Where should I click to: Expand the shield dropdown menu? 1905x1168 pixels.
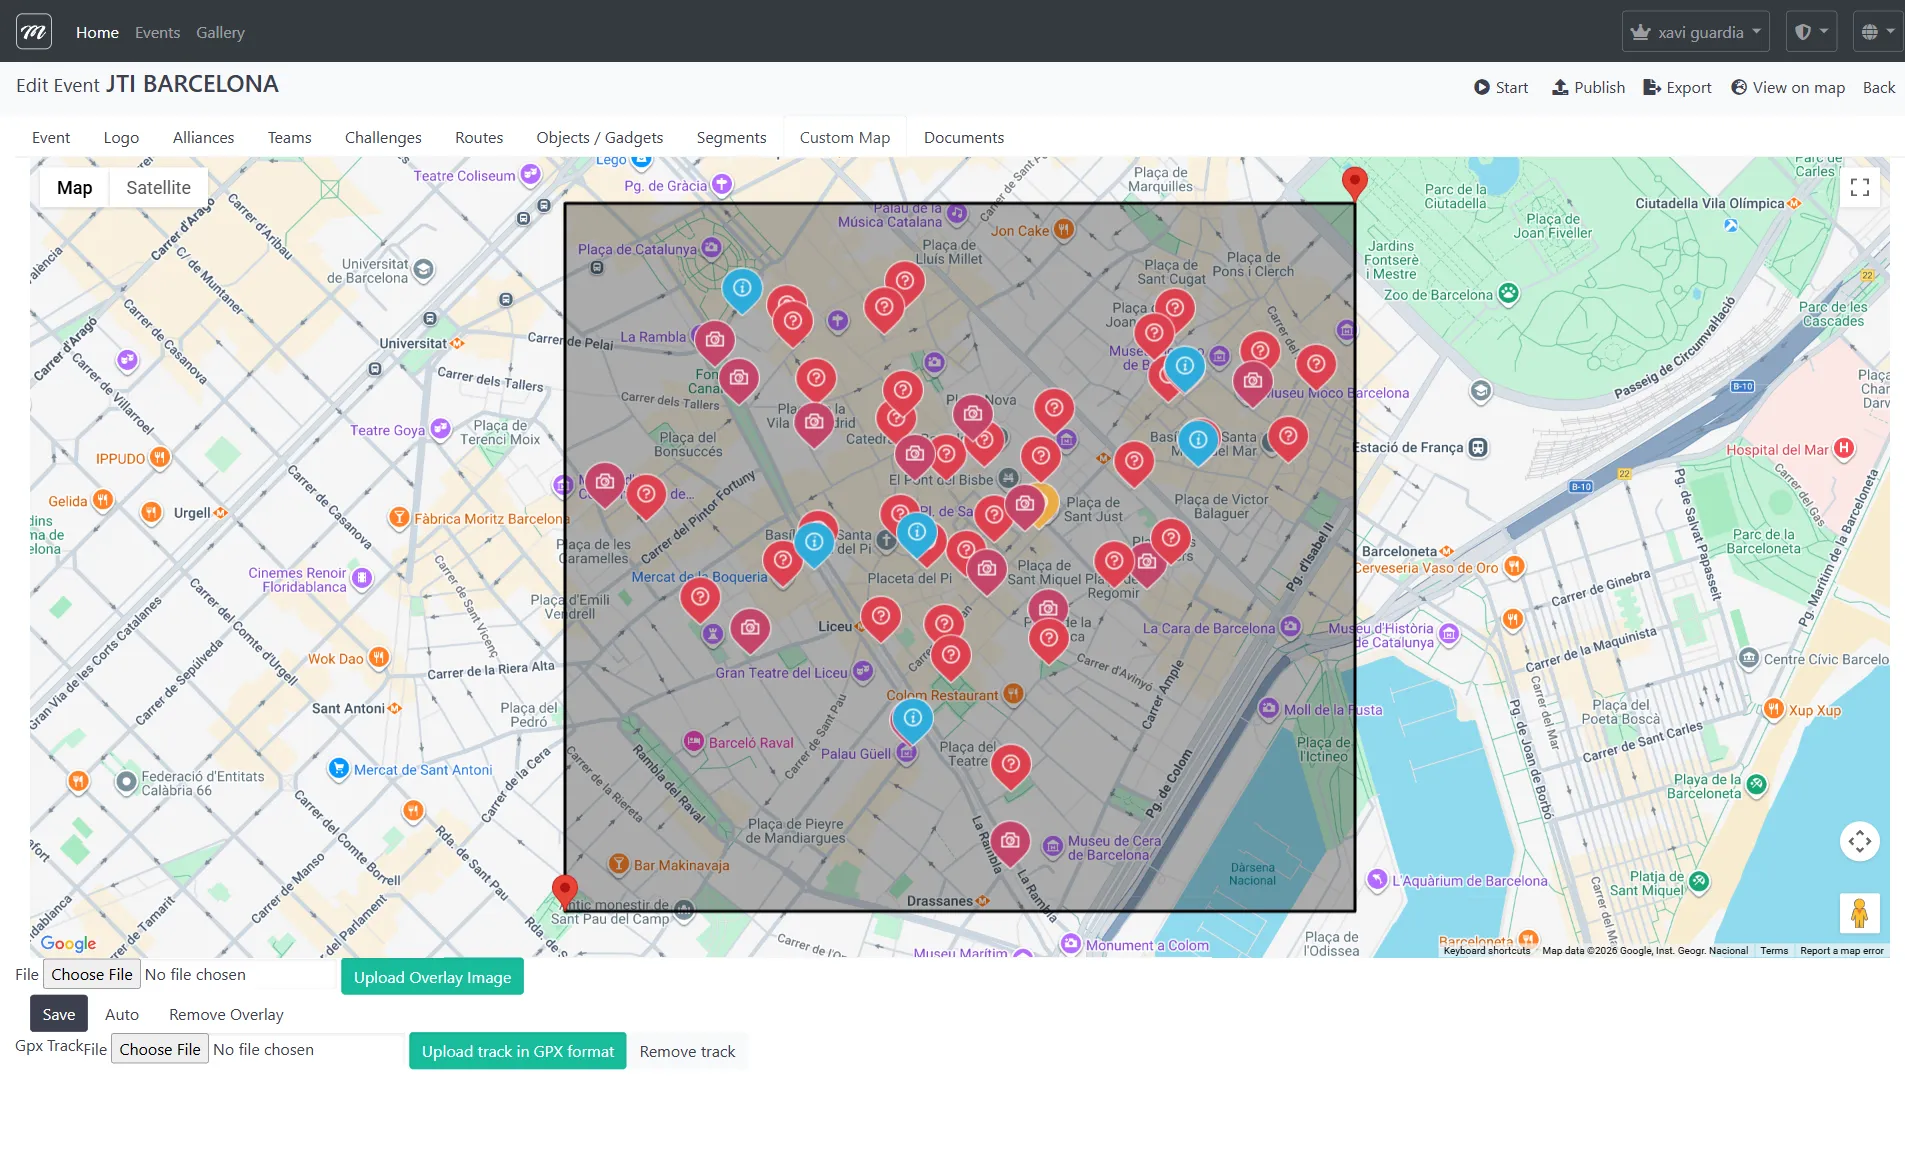pyautogui.click(x=1811, y=32)
